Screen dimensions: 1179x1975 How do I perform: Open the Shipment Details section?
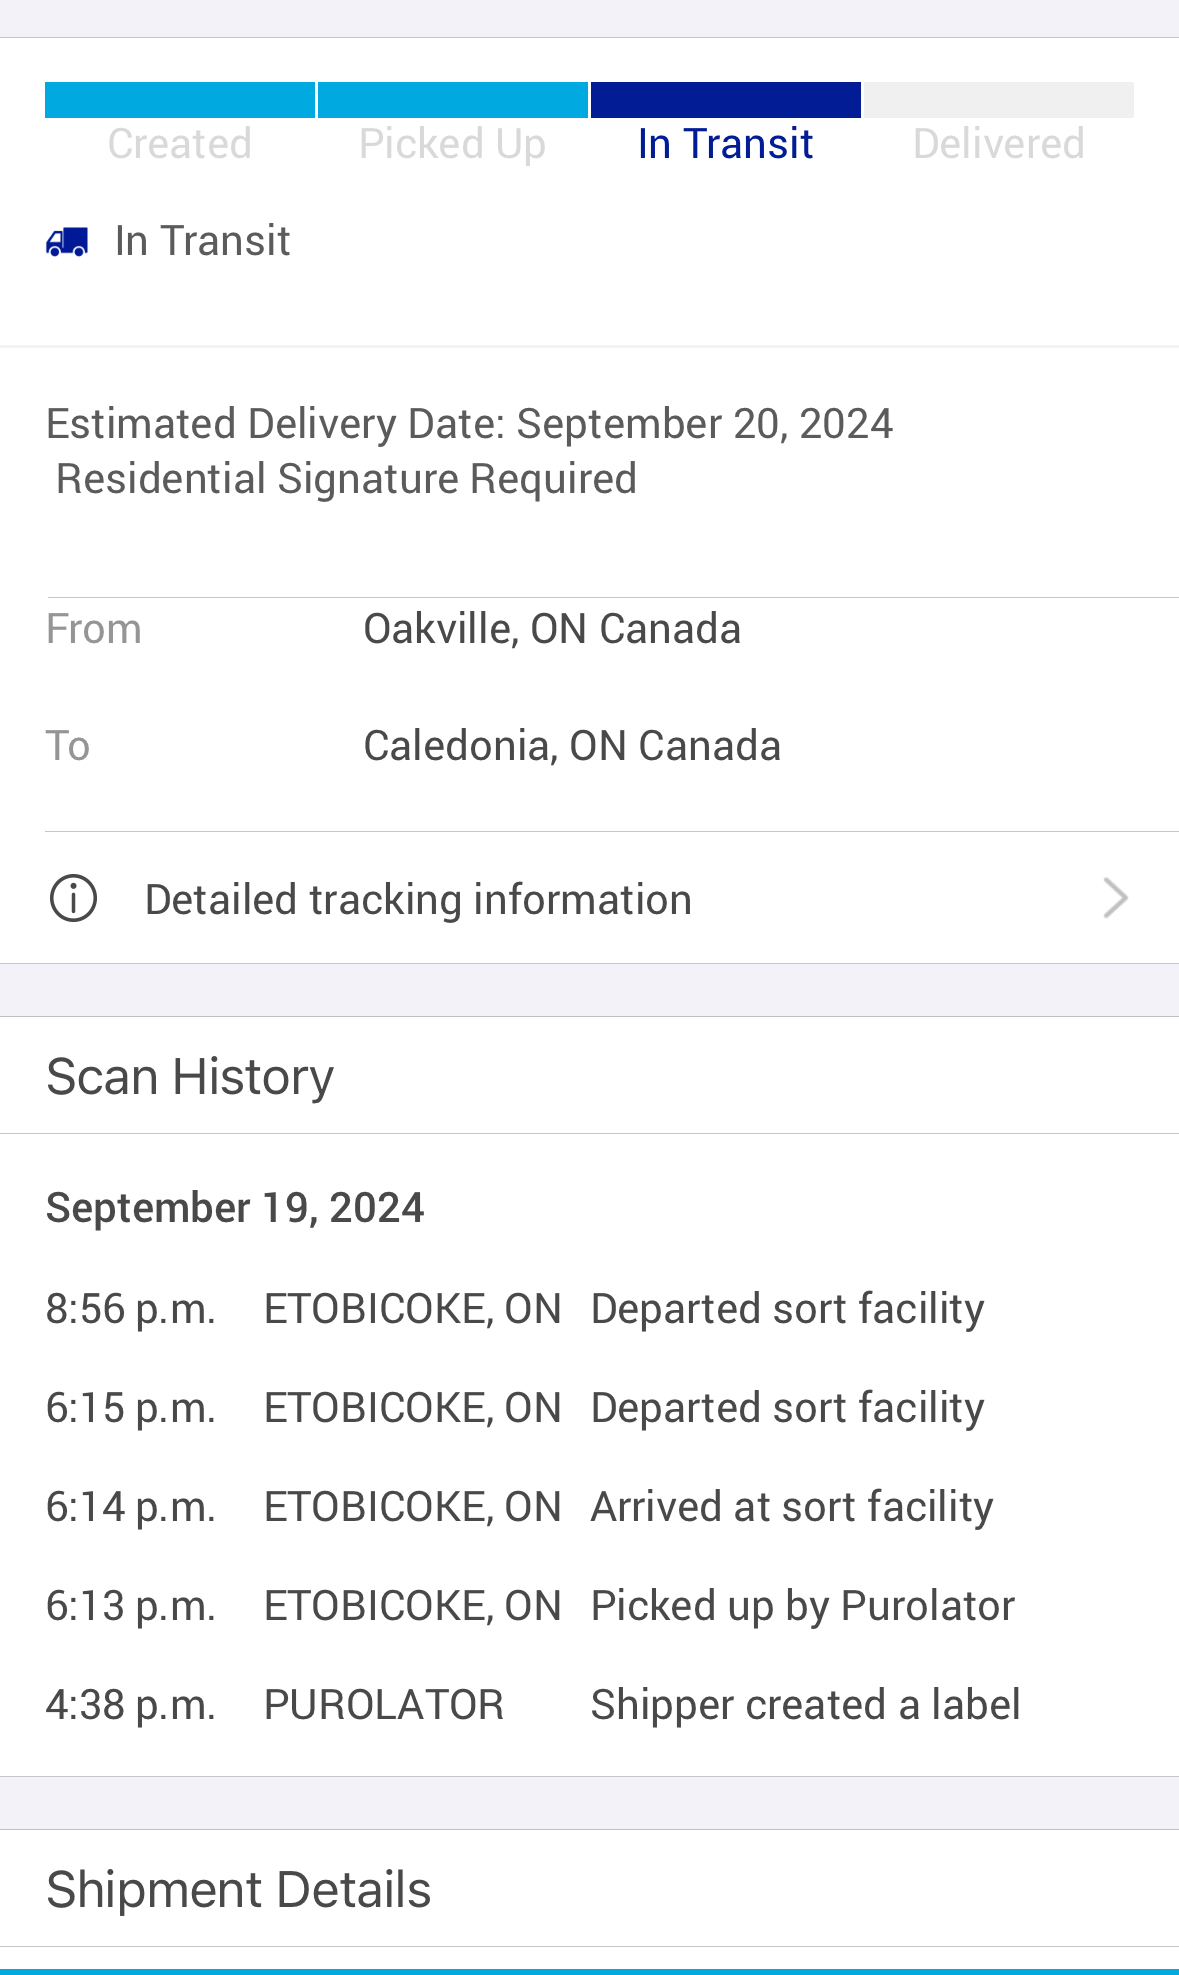pos(589,1889)
